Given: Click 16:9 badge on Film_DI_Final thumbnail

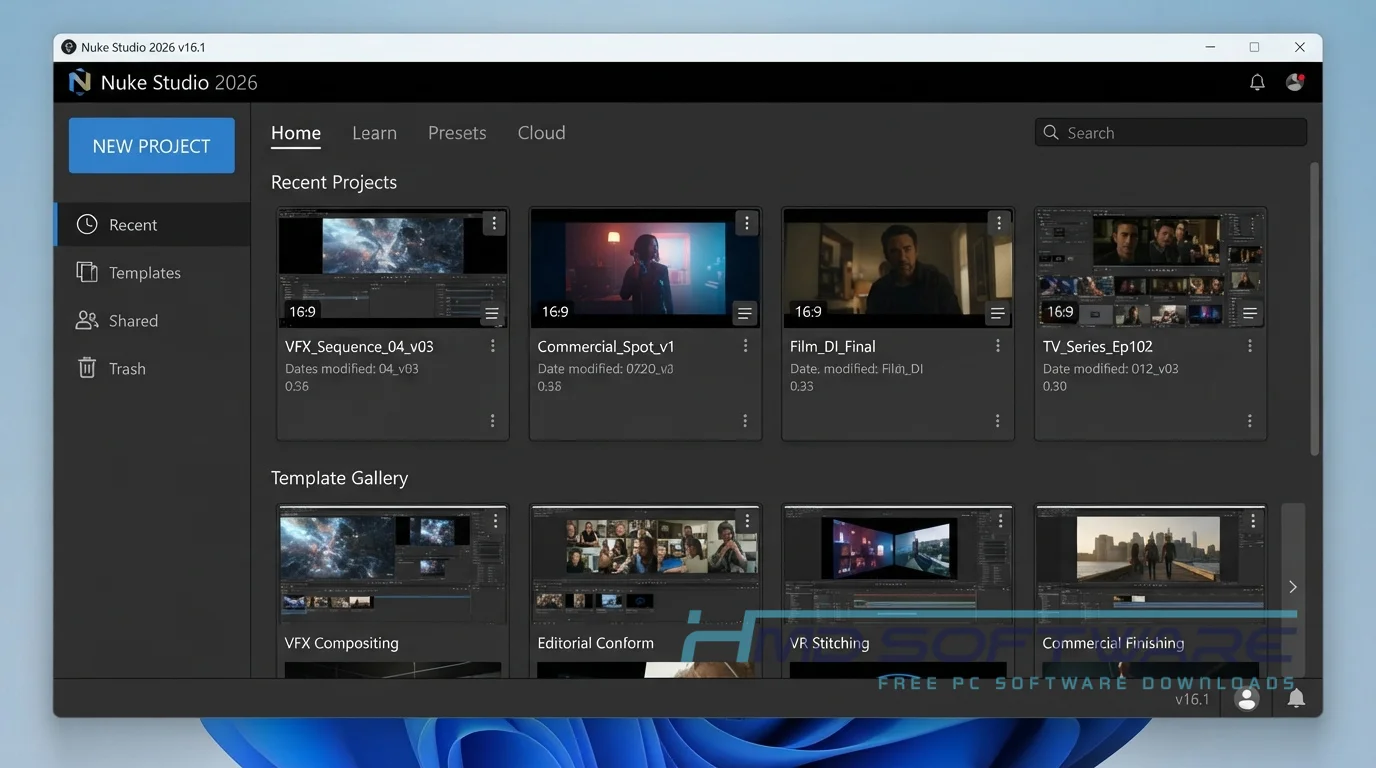Looking at the screenshot, I should tap(808, 312).
